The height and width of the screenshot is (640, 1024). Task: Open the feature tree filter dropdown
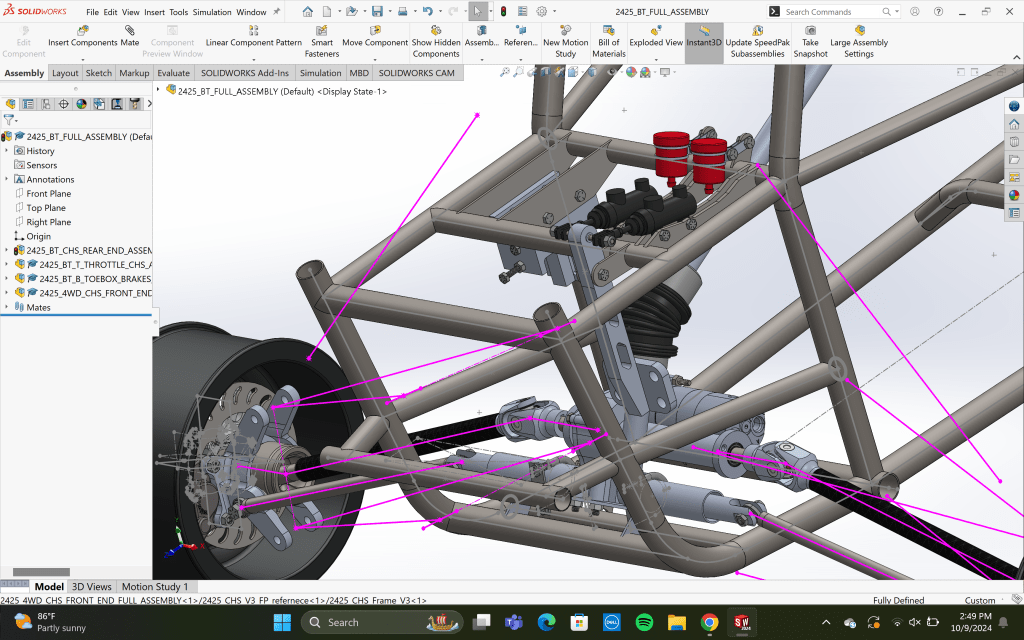[x=11, y=120]
